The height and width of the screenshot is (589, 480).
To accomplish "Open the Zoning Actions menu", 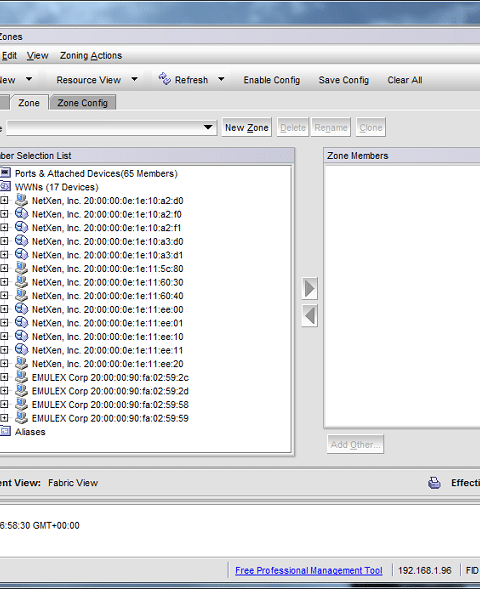I will [91, 56].
